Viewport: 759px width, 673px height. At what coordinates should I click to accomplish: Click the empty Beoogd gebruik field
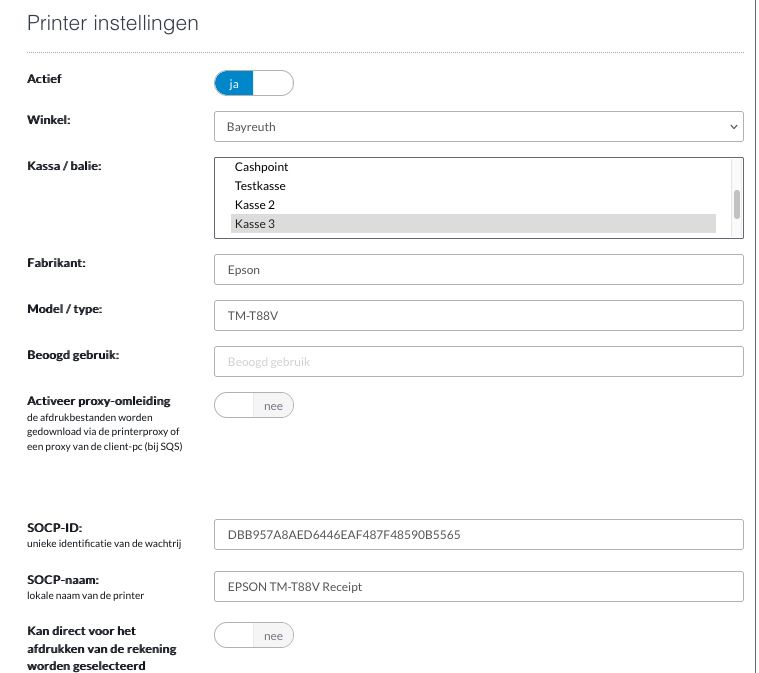coord(479,362)
